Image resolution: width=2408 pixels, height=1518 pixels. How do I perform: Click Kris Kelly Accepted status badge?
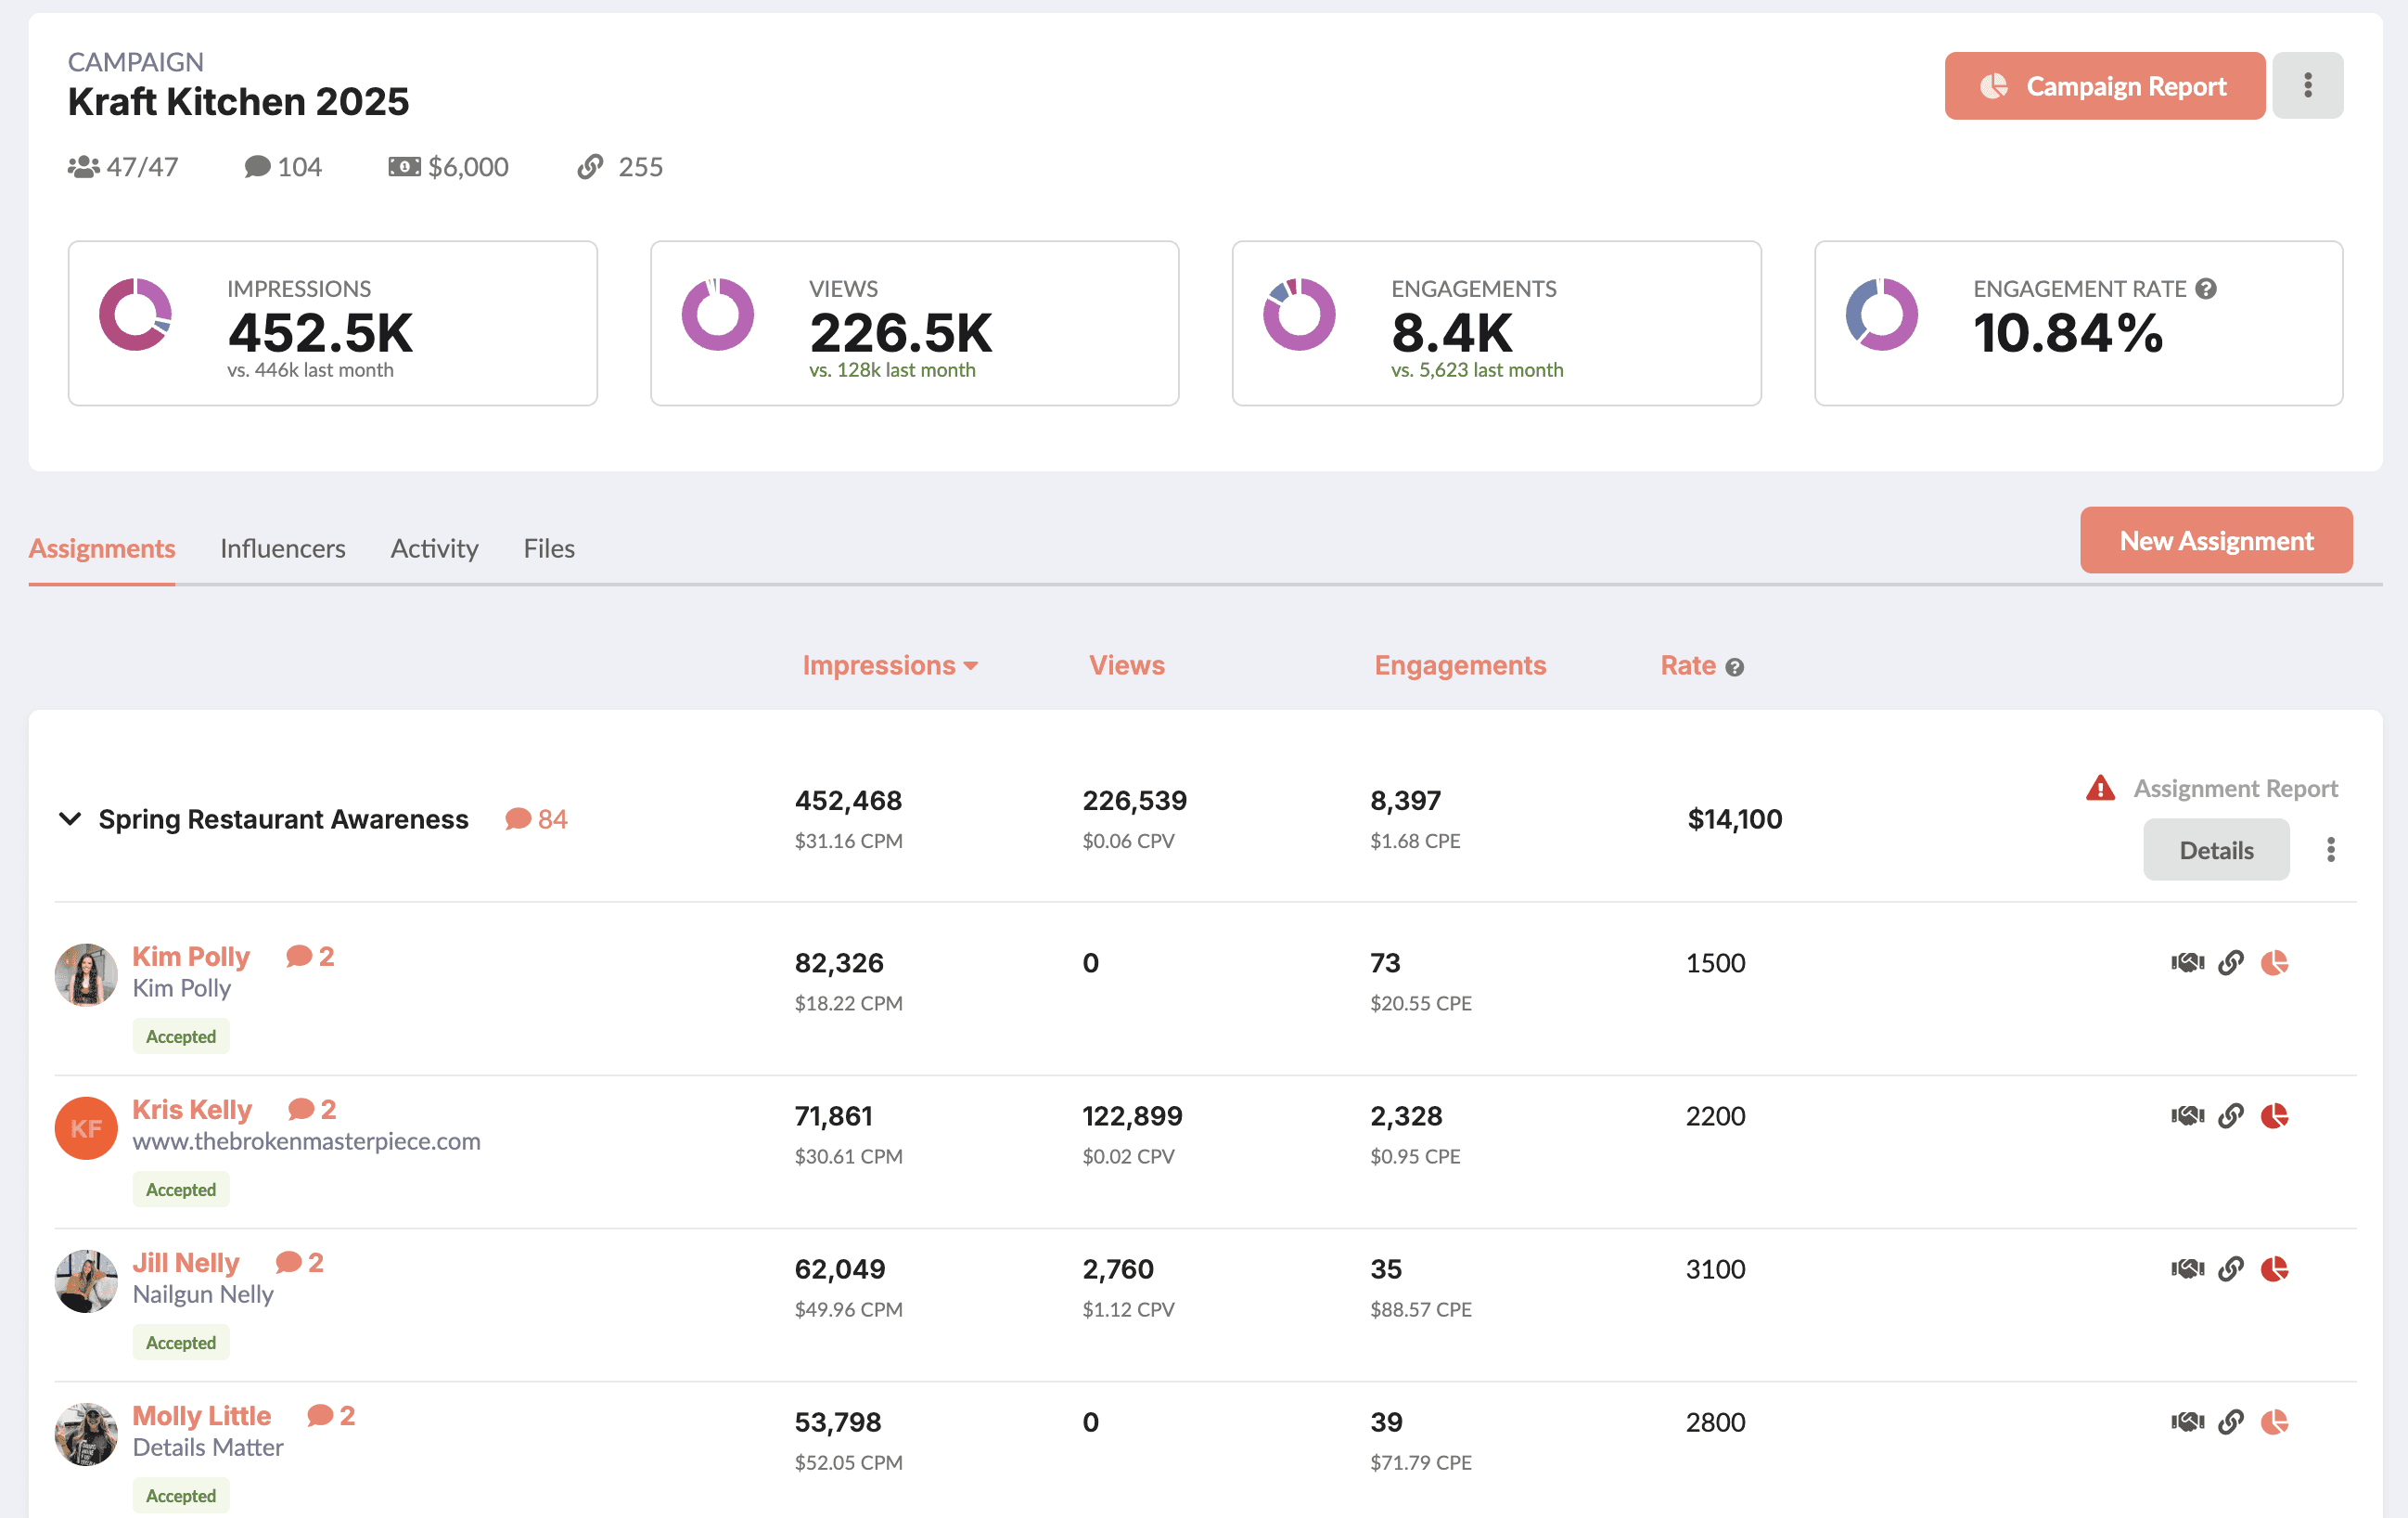[x=181, y=1189]
